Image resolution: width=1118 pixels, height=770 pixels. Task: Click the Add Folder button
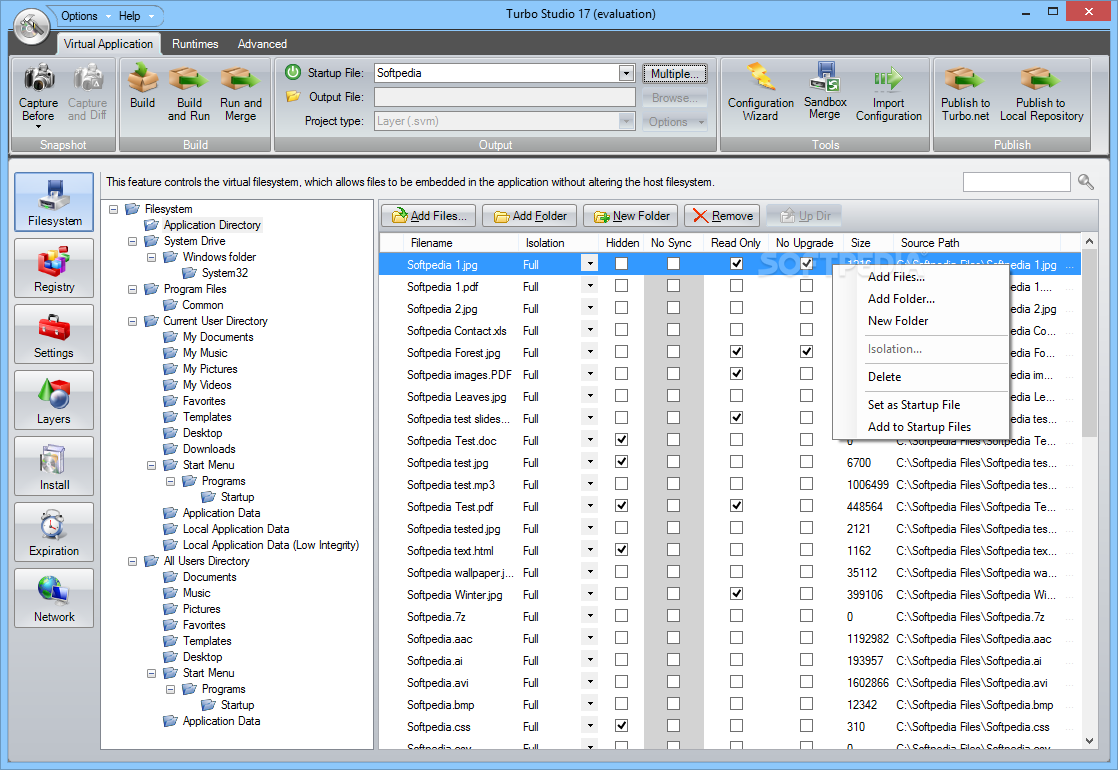tap(530, 216)
